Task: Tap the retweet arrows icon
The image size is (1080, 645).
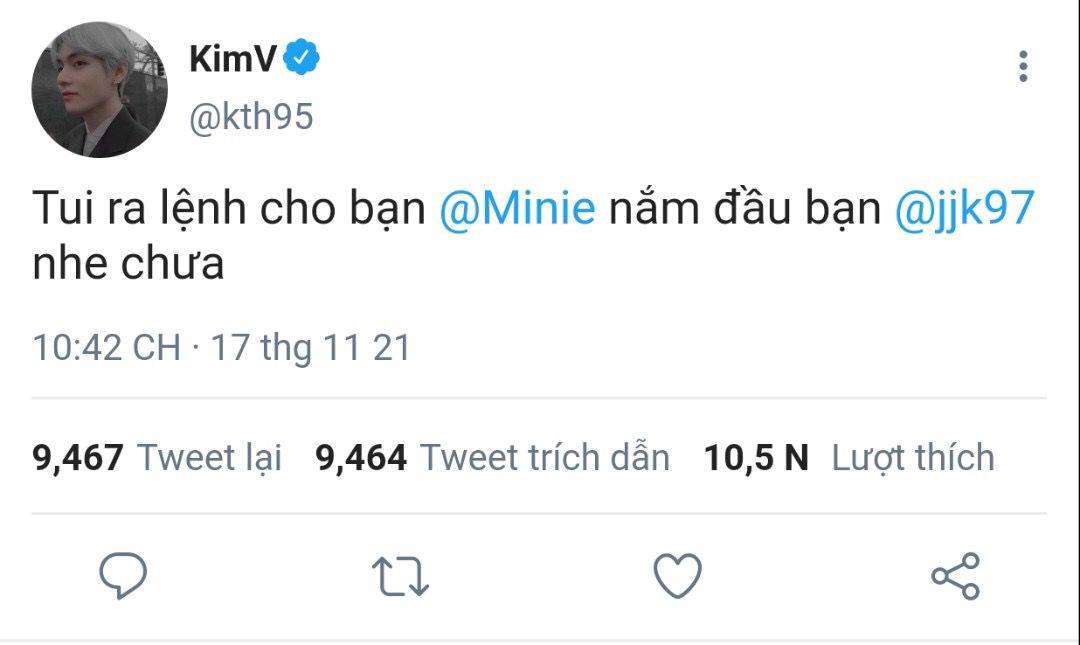Action: pos(400,576)
